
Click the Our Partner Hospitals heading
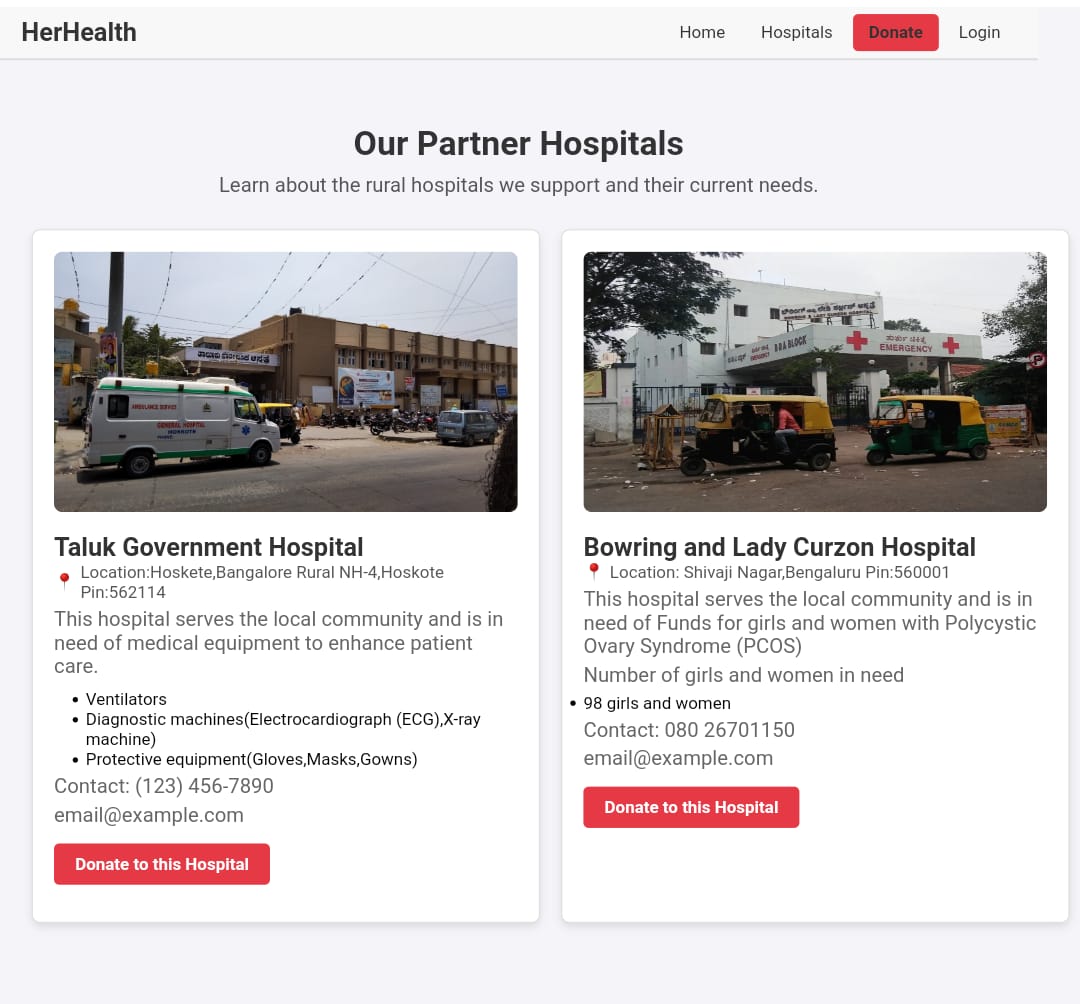tap(519, 144)
